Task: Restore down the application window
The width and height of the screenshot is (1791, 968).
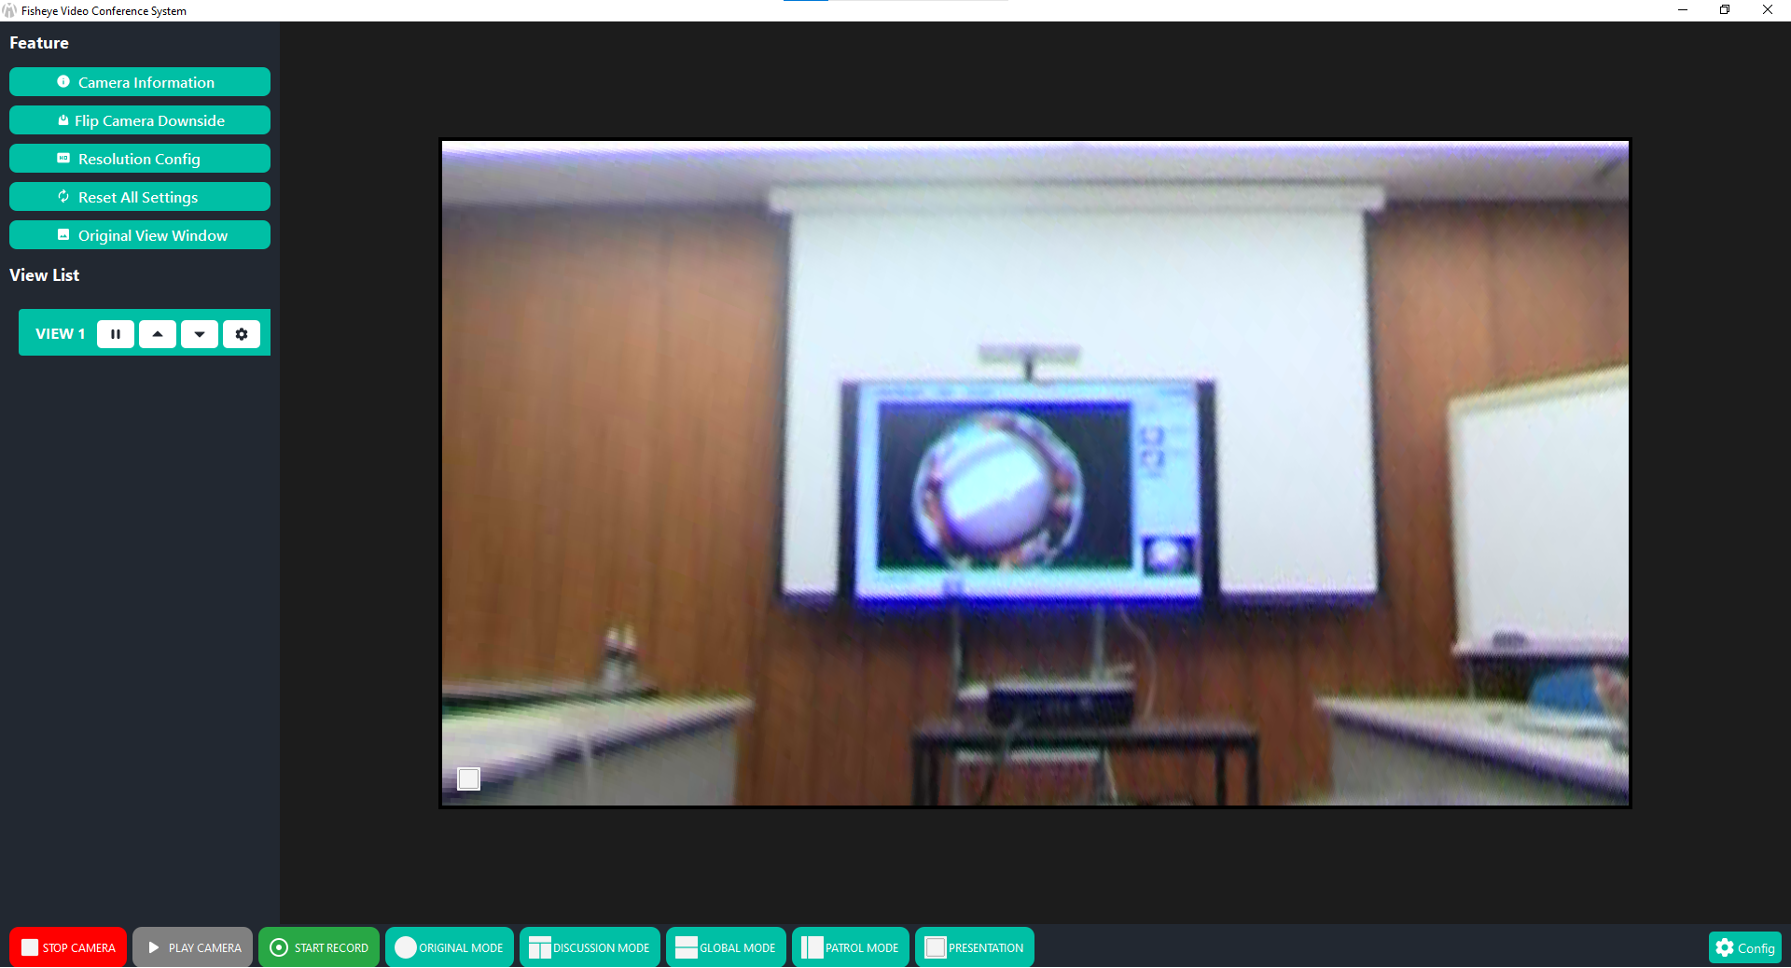Action: click(x=1725, y=10)
